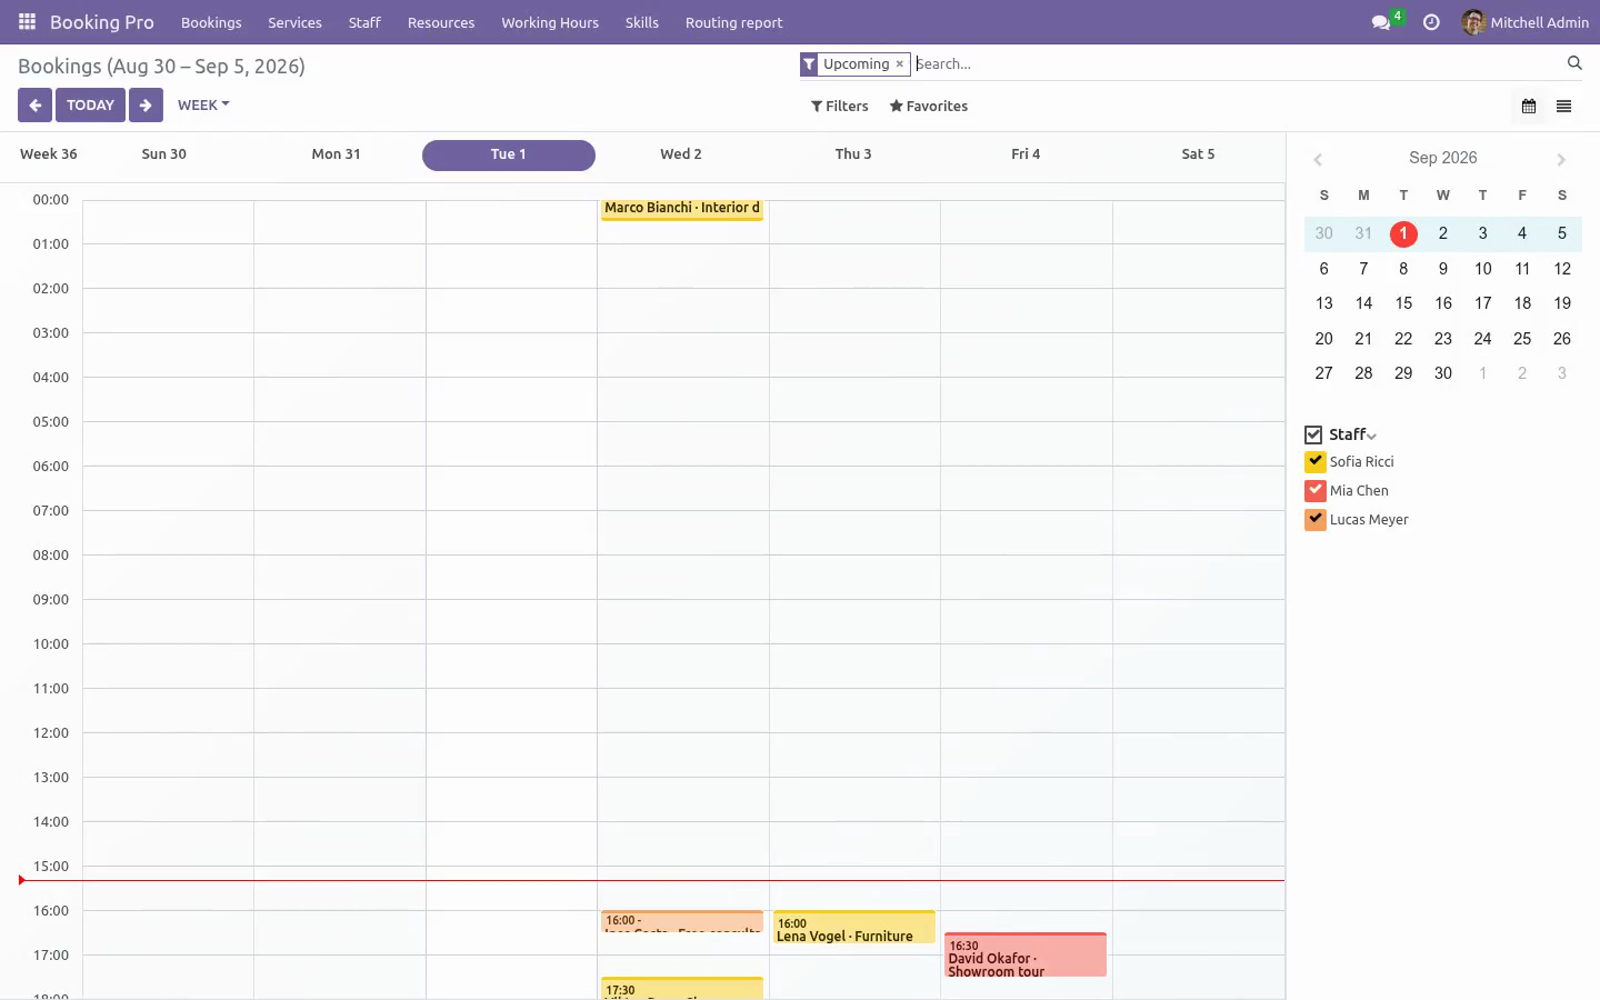The height and width of the screenshot is (1000, 1600).
Task: Uncheck Mia Chen staff filter
Action: click(x=1315, y=490)
